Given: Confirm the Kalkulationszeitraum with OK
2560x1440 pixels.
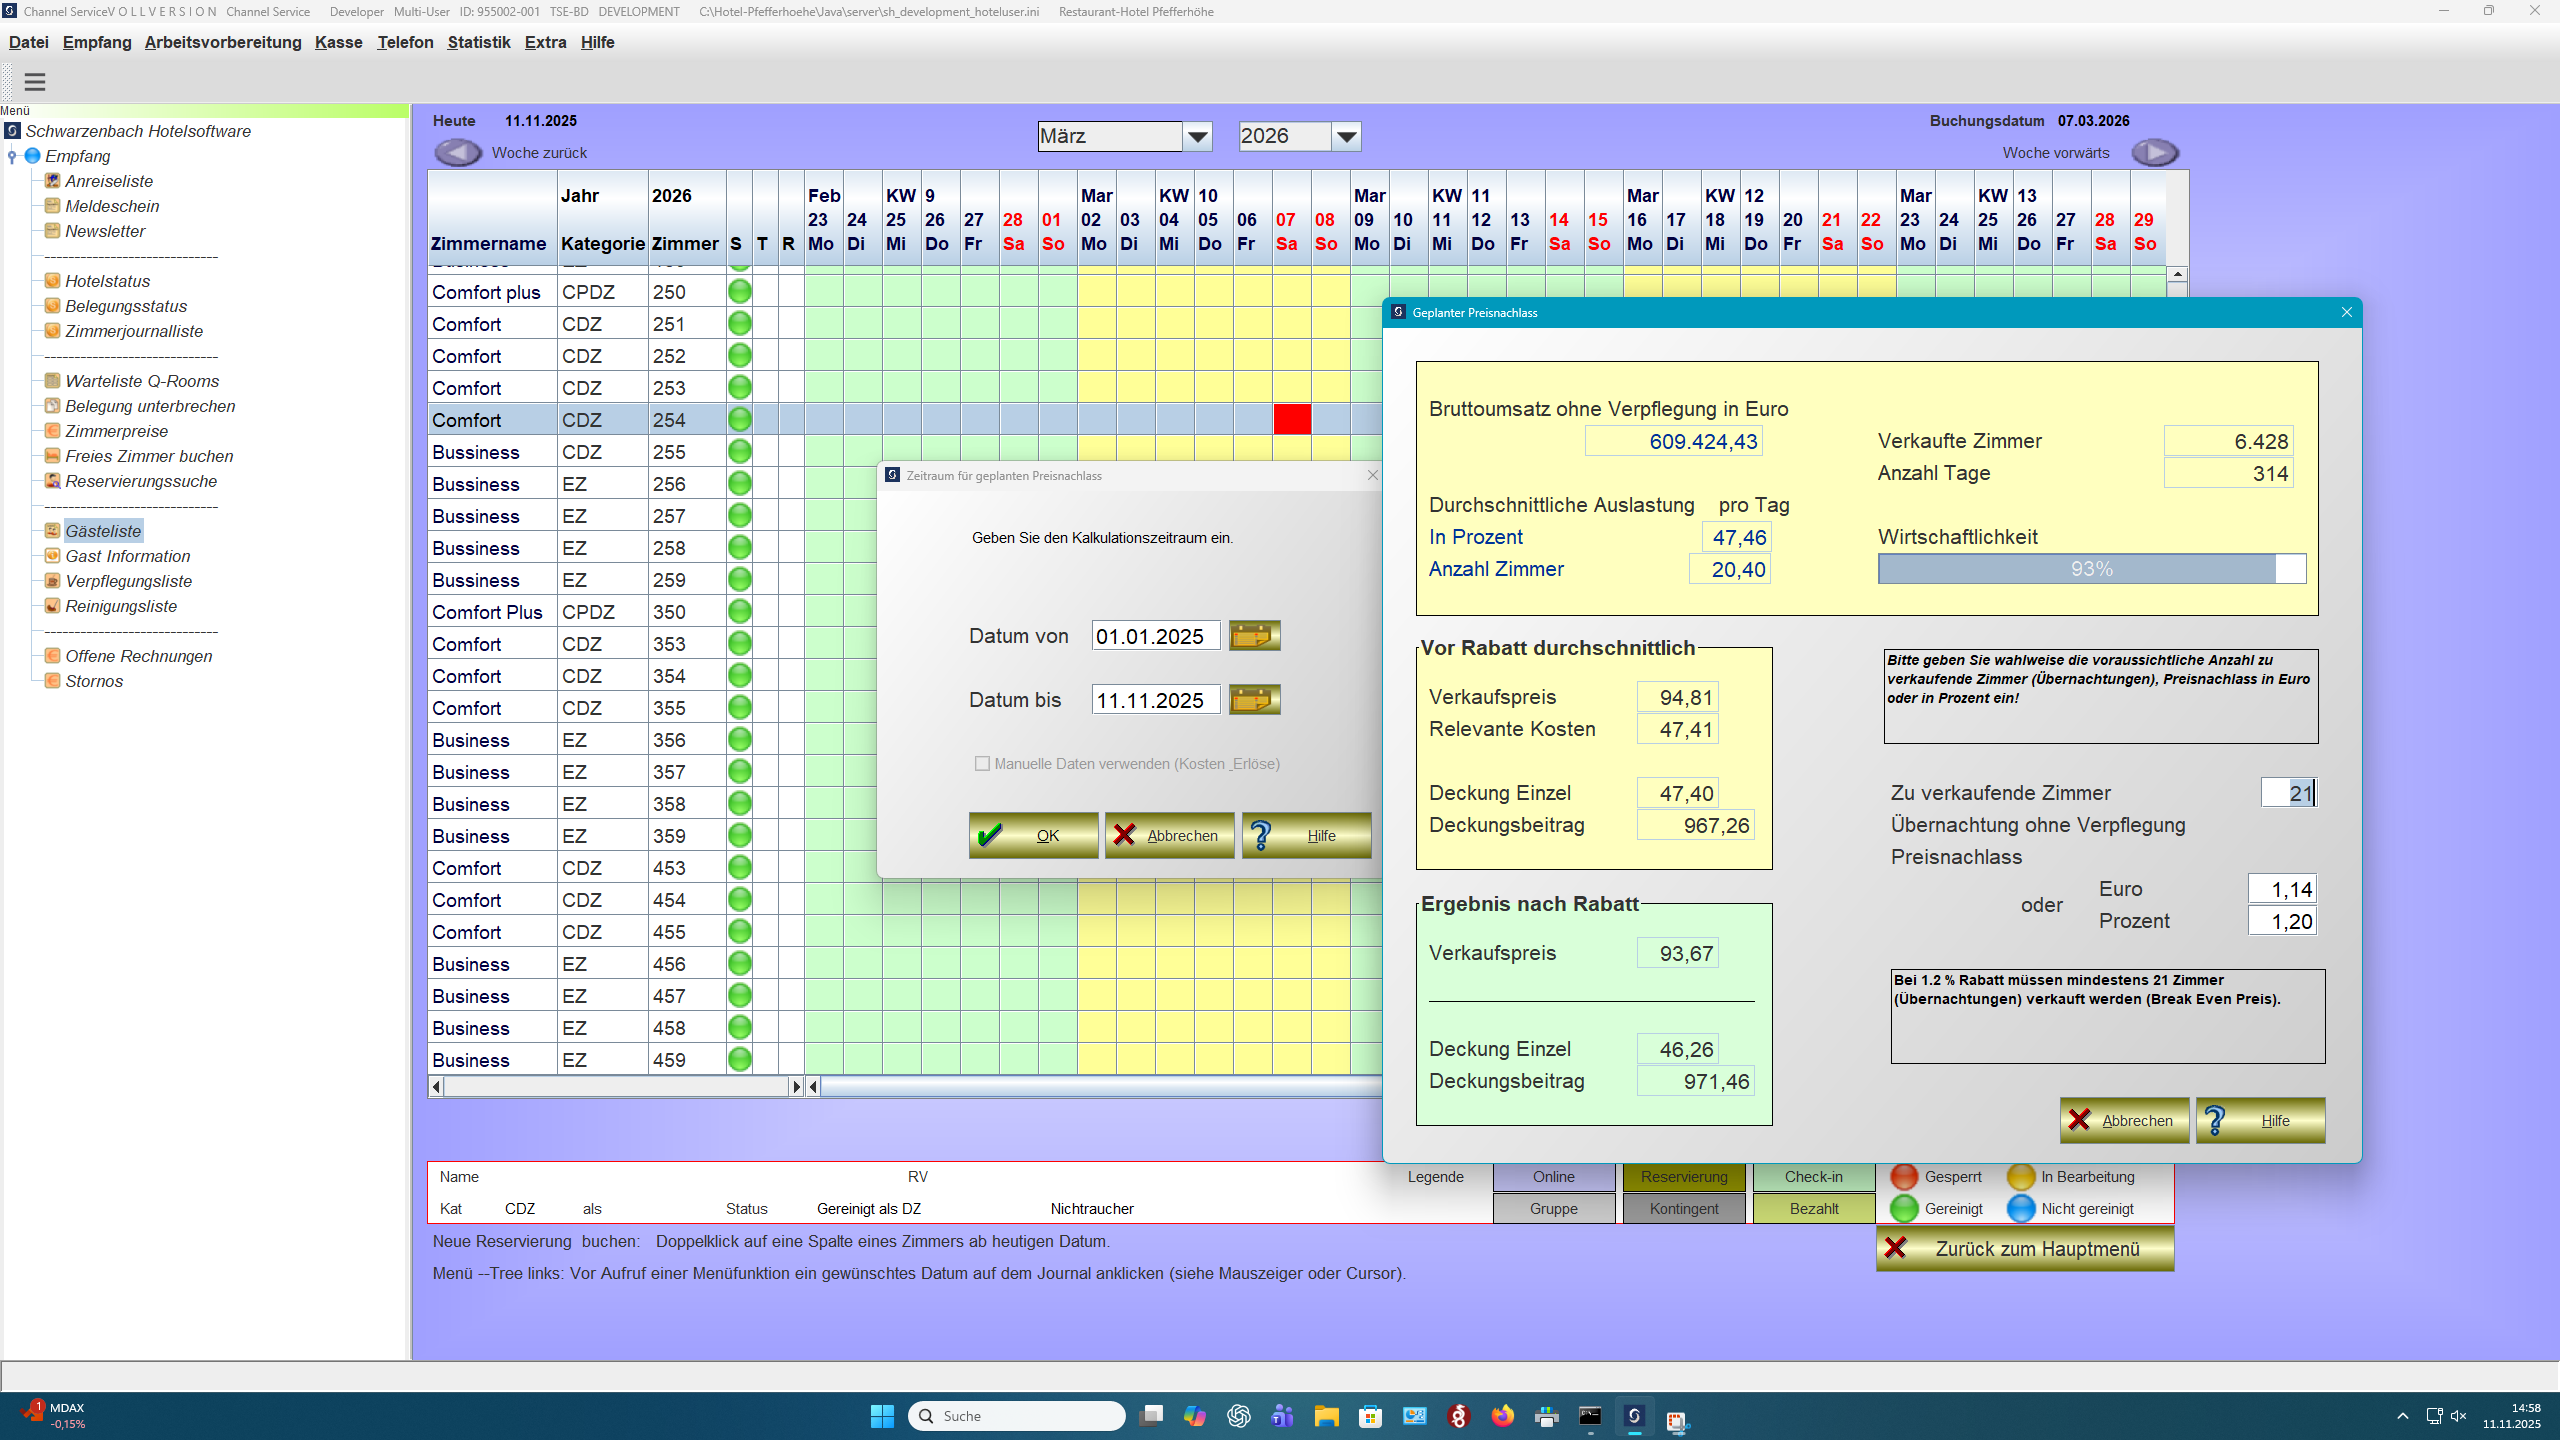Looking at the screenshot, I should [x=1032, y=835].
